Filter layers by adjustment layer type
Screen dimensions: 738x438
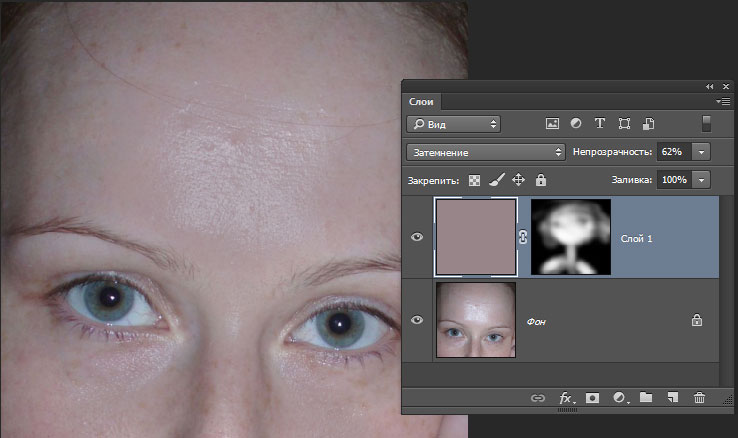coord(575,124)
